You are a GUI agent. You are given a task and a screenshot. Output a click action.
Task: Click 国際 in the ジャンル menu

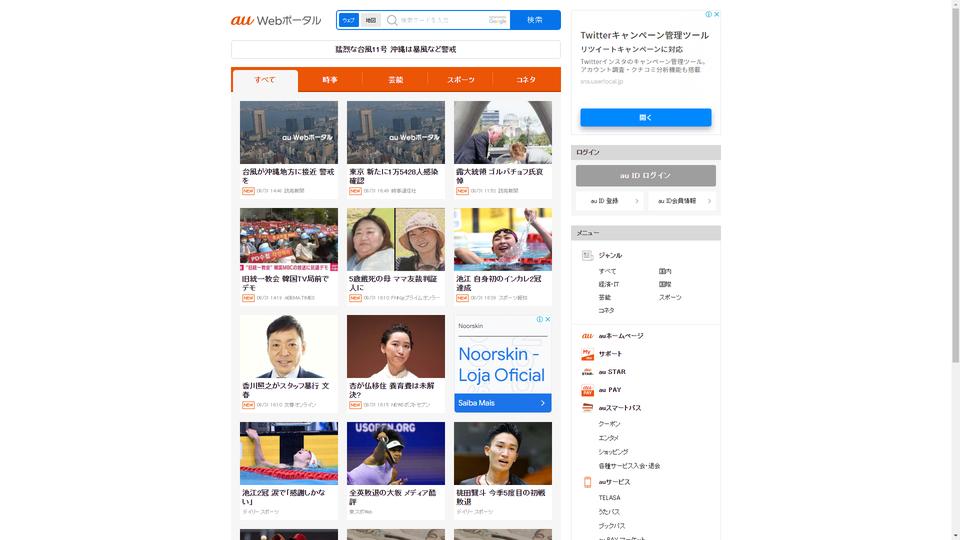pos(665,284)
